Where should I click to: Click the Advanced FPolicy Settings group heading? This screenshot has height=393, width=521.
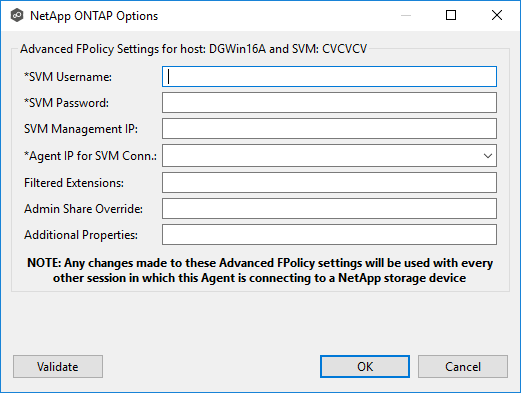[x=193, y=49]
